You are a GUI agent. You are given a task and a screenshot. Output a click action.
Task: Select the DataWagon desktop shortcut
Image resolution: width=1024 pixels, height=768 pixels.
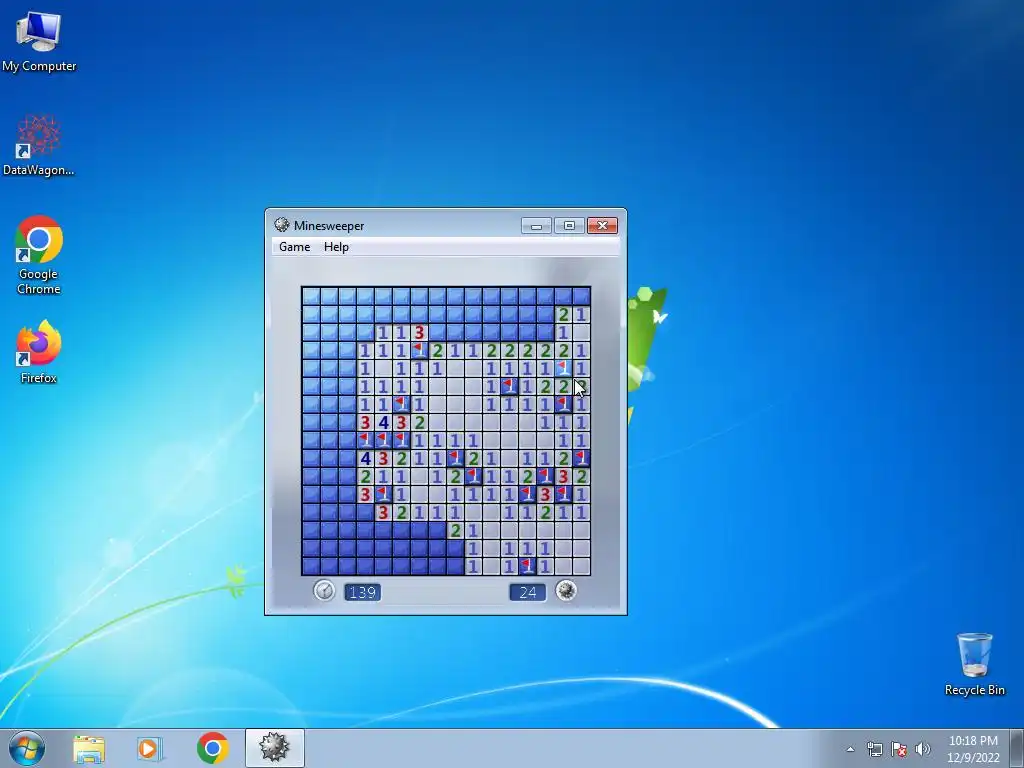click(x=39, y=145)
